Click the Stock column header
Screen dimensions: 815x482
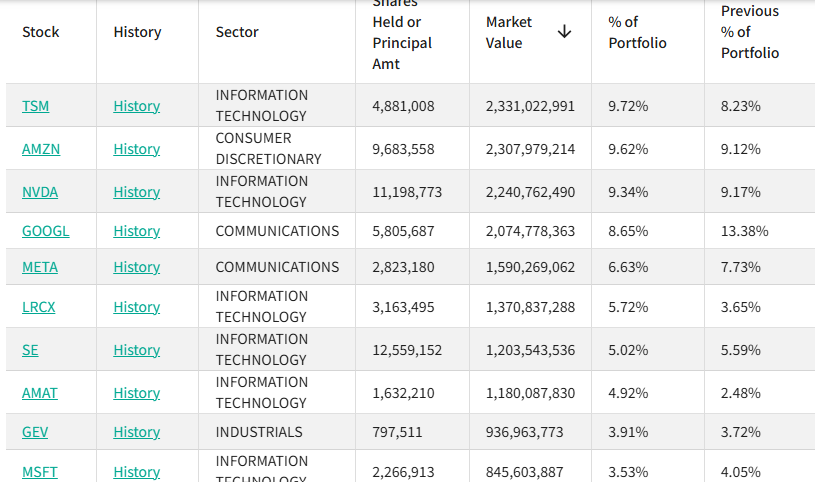[41, 32]
